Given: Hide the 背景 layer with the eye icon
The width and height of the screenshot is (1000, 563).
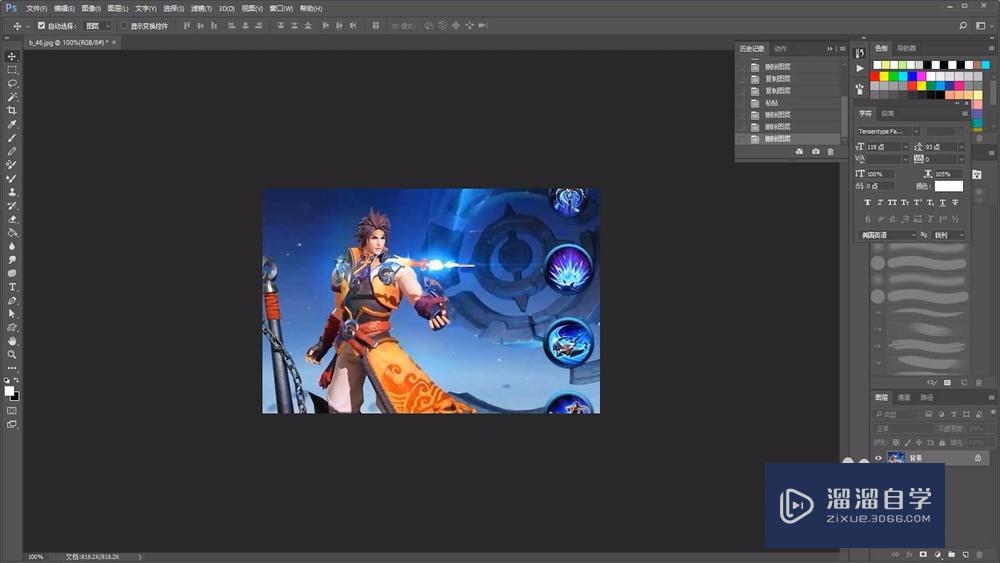Looking at the screenshot, I should 879,458.
